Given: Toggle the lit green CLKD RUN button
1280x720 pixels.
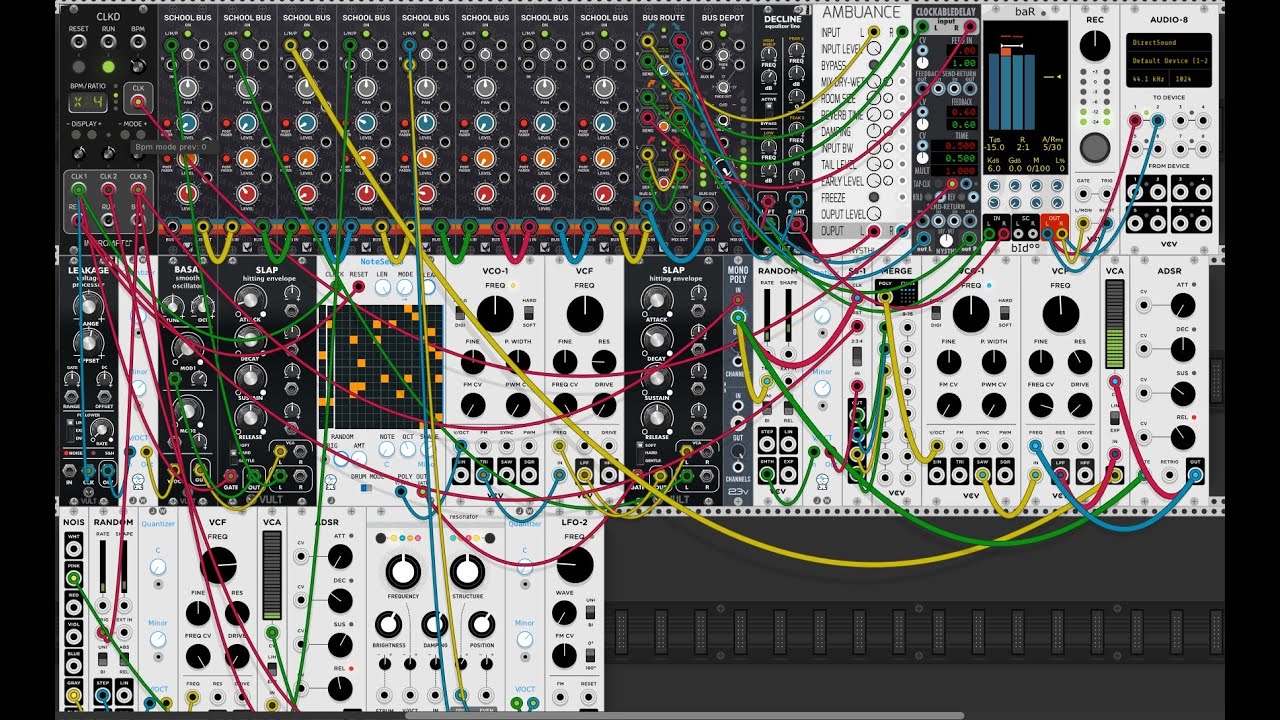Looking at the screenshot, I should pos(108,66).
